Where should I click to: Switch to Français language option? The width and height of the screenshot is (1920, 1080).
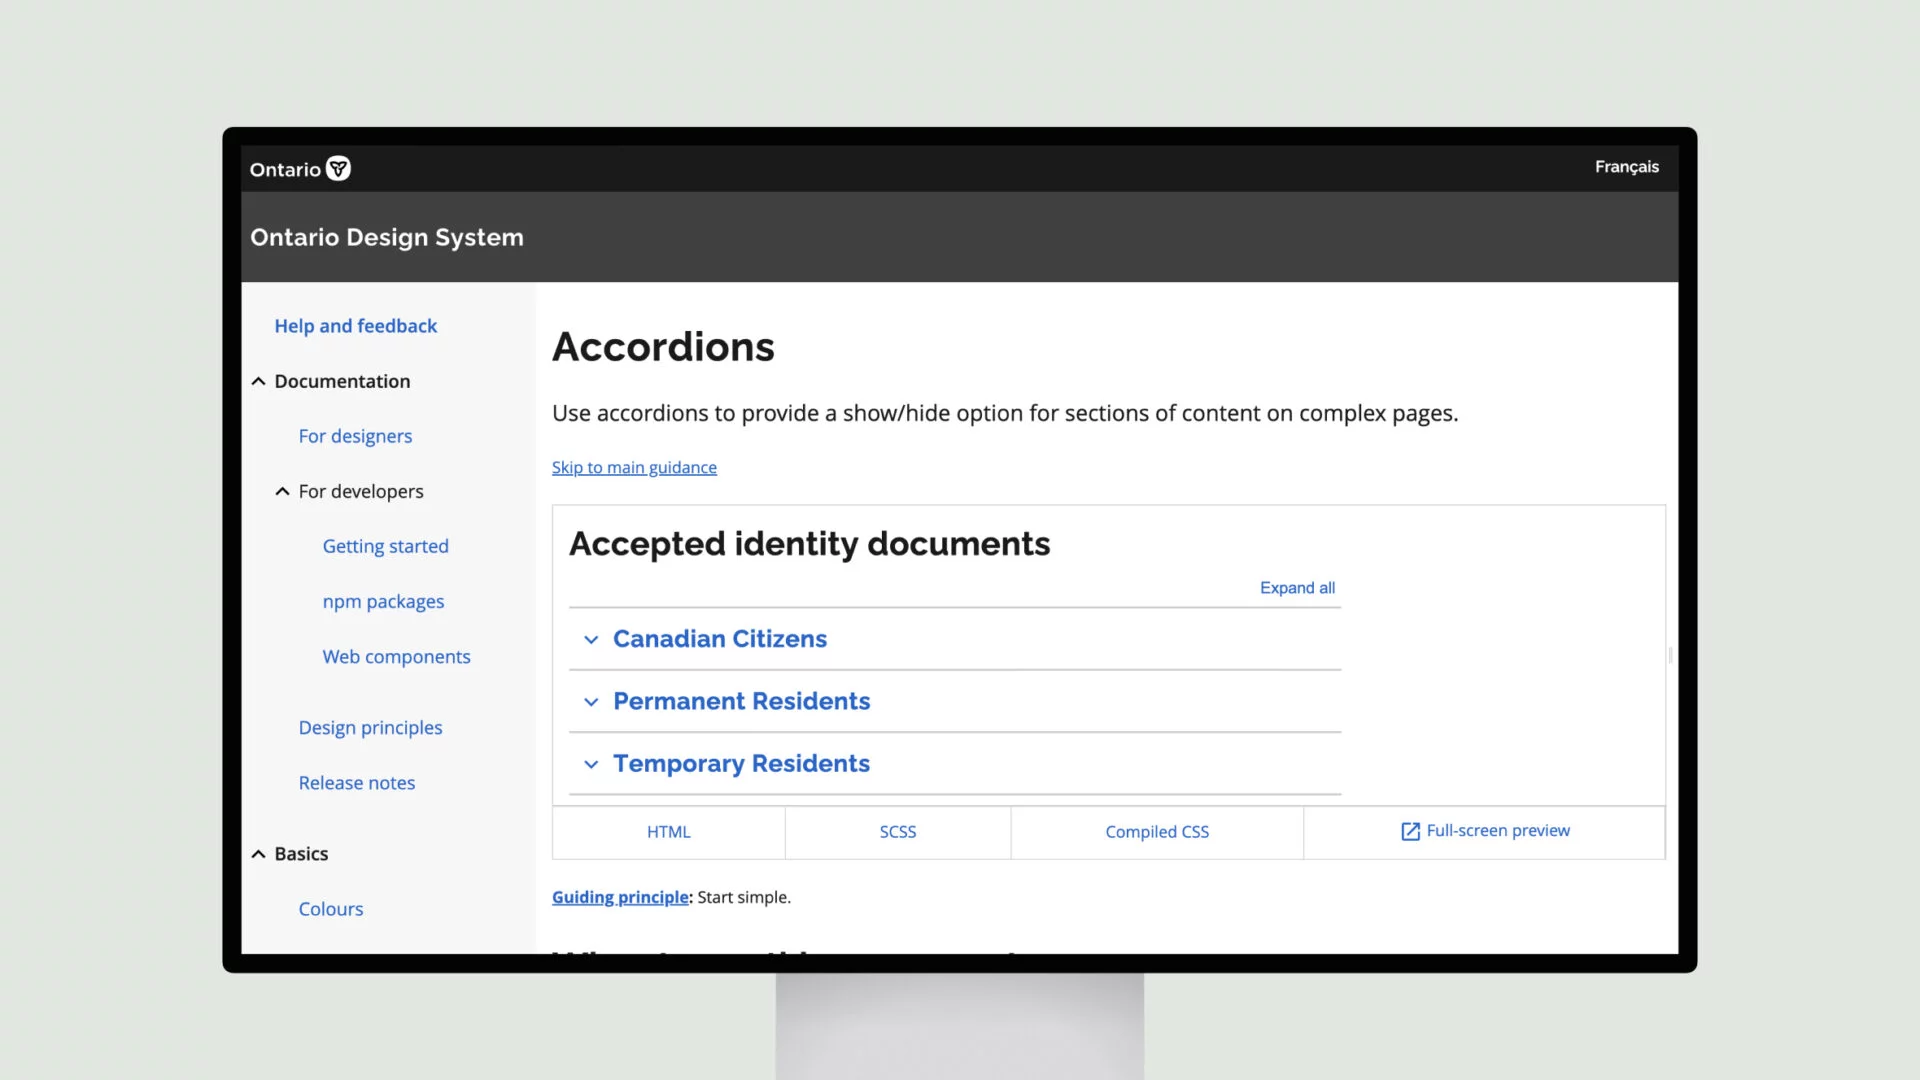click(x=1626, y=166)
